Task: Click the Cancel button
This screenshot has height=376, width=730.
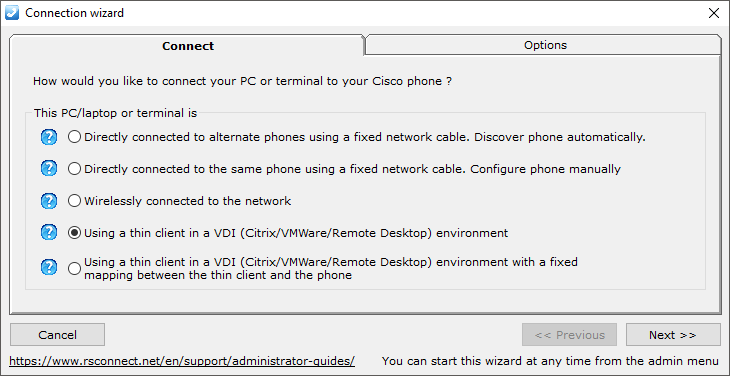Action: point(57,335)
